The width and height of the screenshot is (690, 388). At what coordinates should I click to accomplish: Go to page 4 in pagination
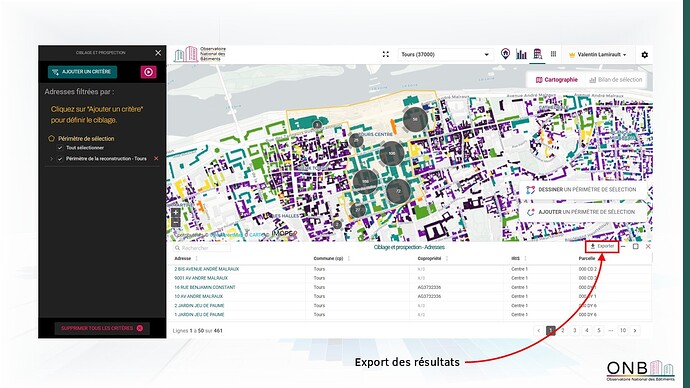click(587, 330)
